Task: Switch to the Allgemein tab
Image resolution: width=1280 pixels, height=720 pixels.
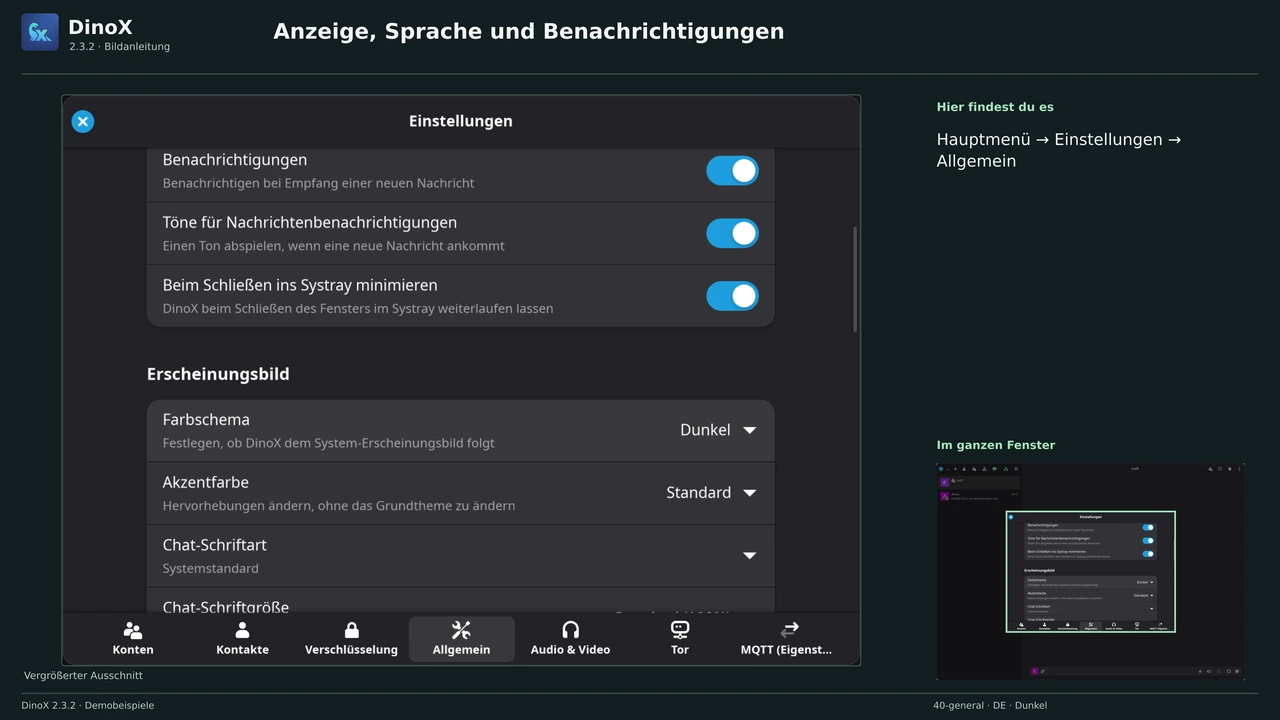Action: (x=461, y=639)
